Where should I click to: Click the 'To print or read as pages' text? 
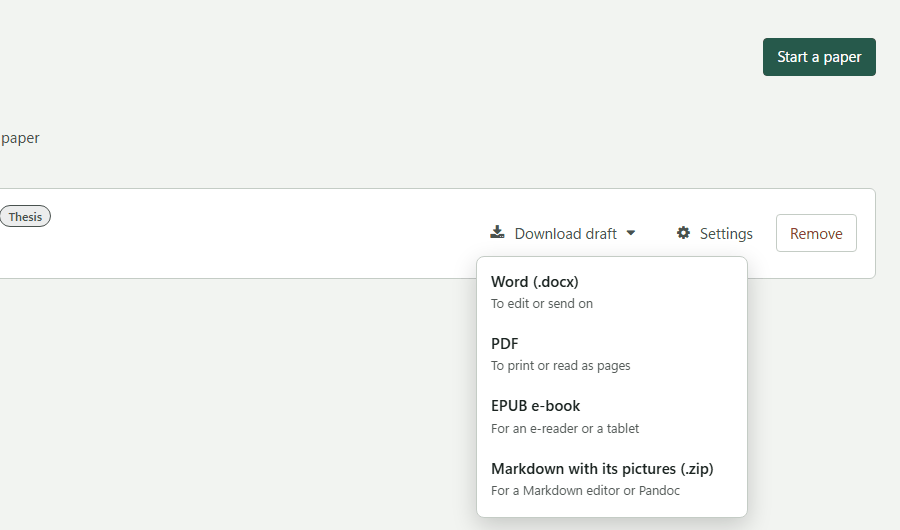tap(560, 366)
